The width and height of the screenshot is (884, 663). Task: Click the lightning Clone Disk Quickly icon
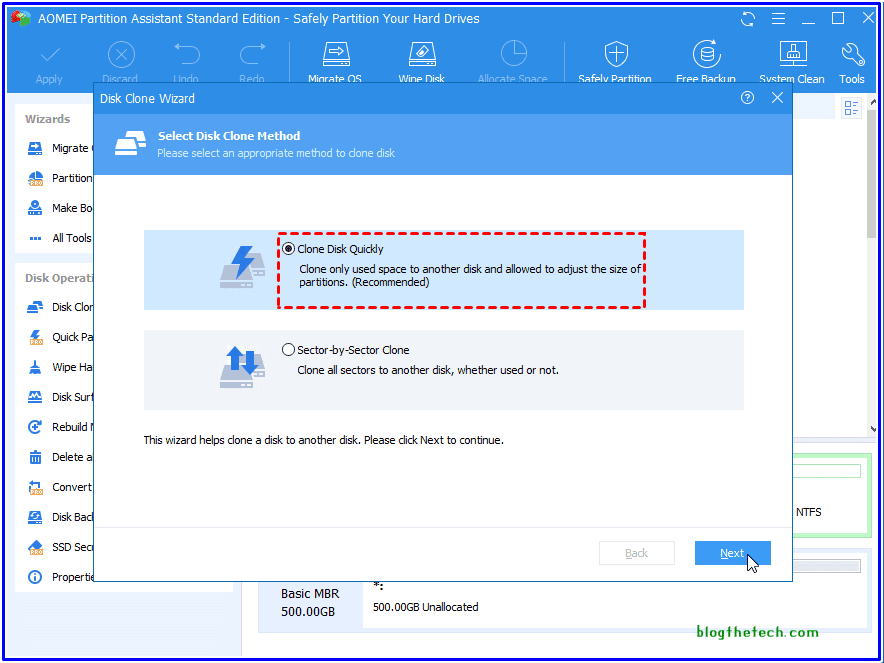click(242, 267)
